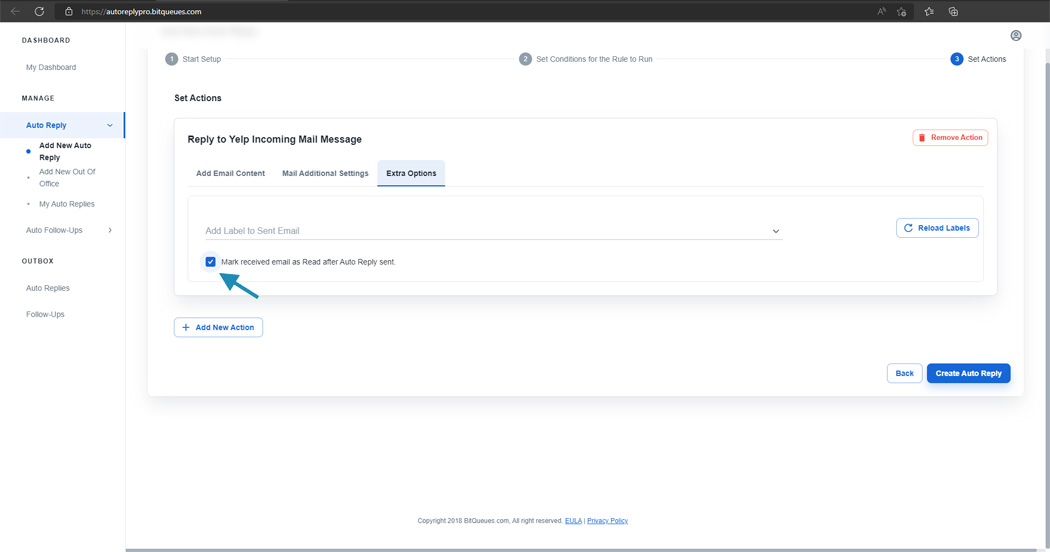The height and width of the screenshot is (552, 1050).
Task: Collapse the Auto Reply sidebar menu
Action: [x=110, y=125]
